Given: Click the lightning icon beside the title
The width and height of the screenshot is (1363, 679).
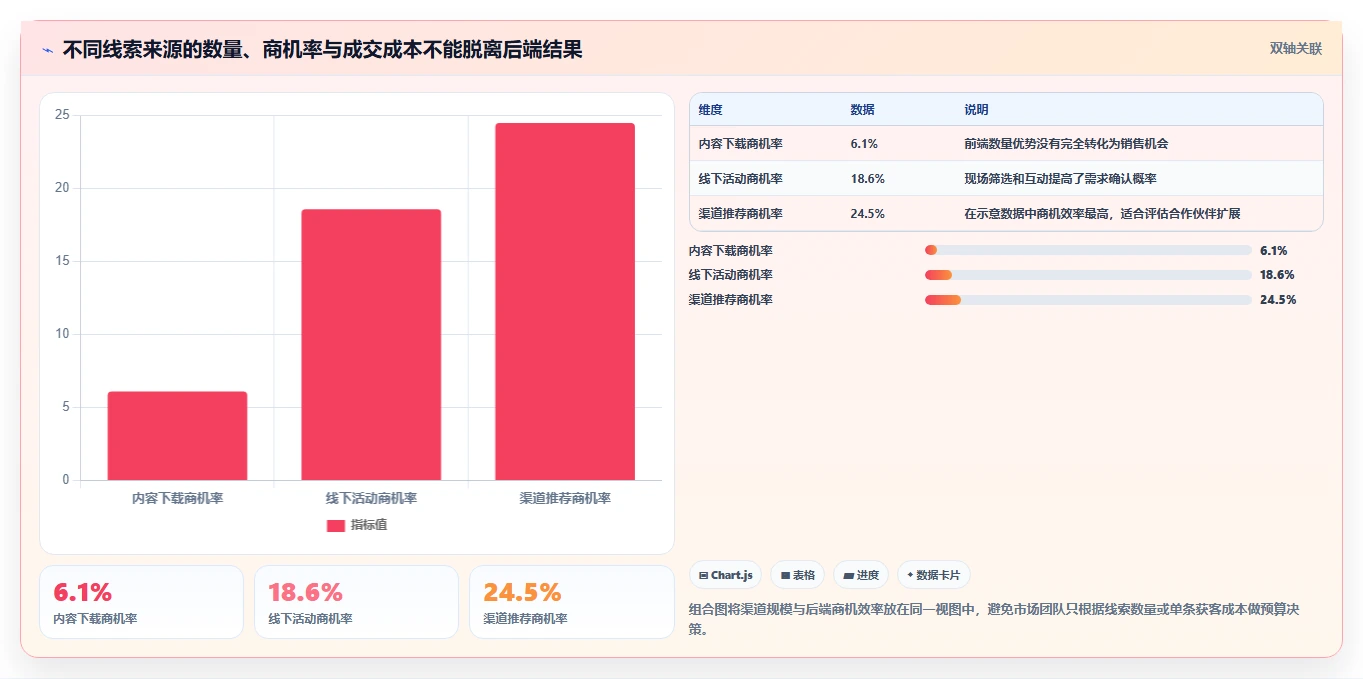Looking at the screenshot, I should (48, 50).
